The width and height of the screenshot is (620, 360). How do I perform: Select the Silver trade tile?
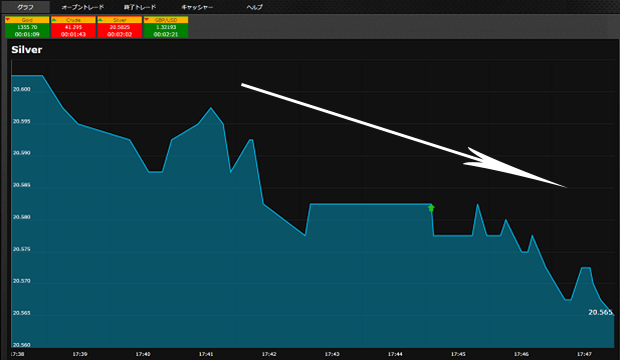tap(119, 27)
